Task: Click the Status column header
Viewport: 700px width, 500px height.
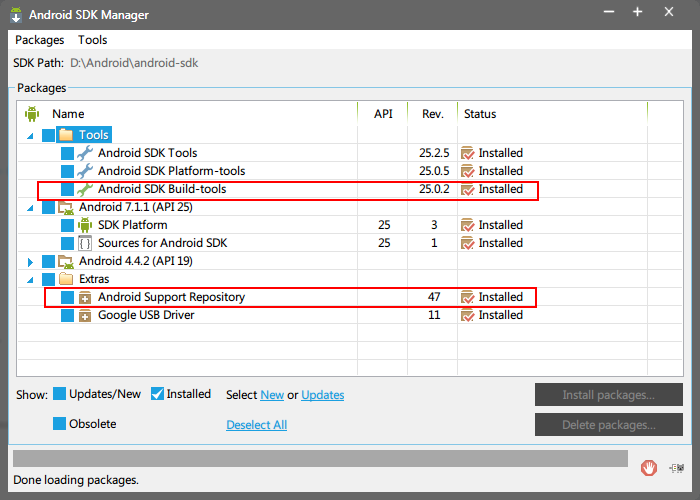Action: coord(480,114)
